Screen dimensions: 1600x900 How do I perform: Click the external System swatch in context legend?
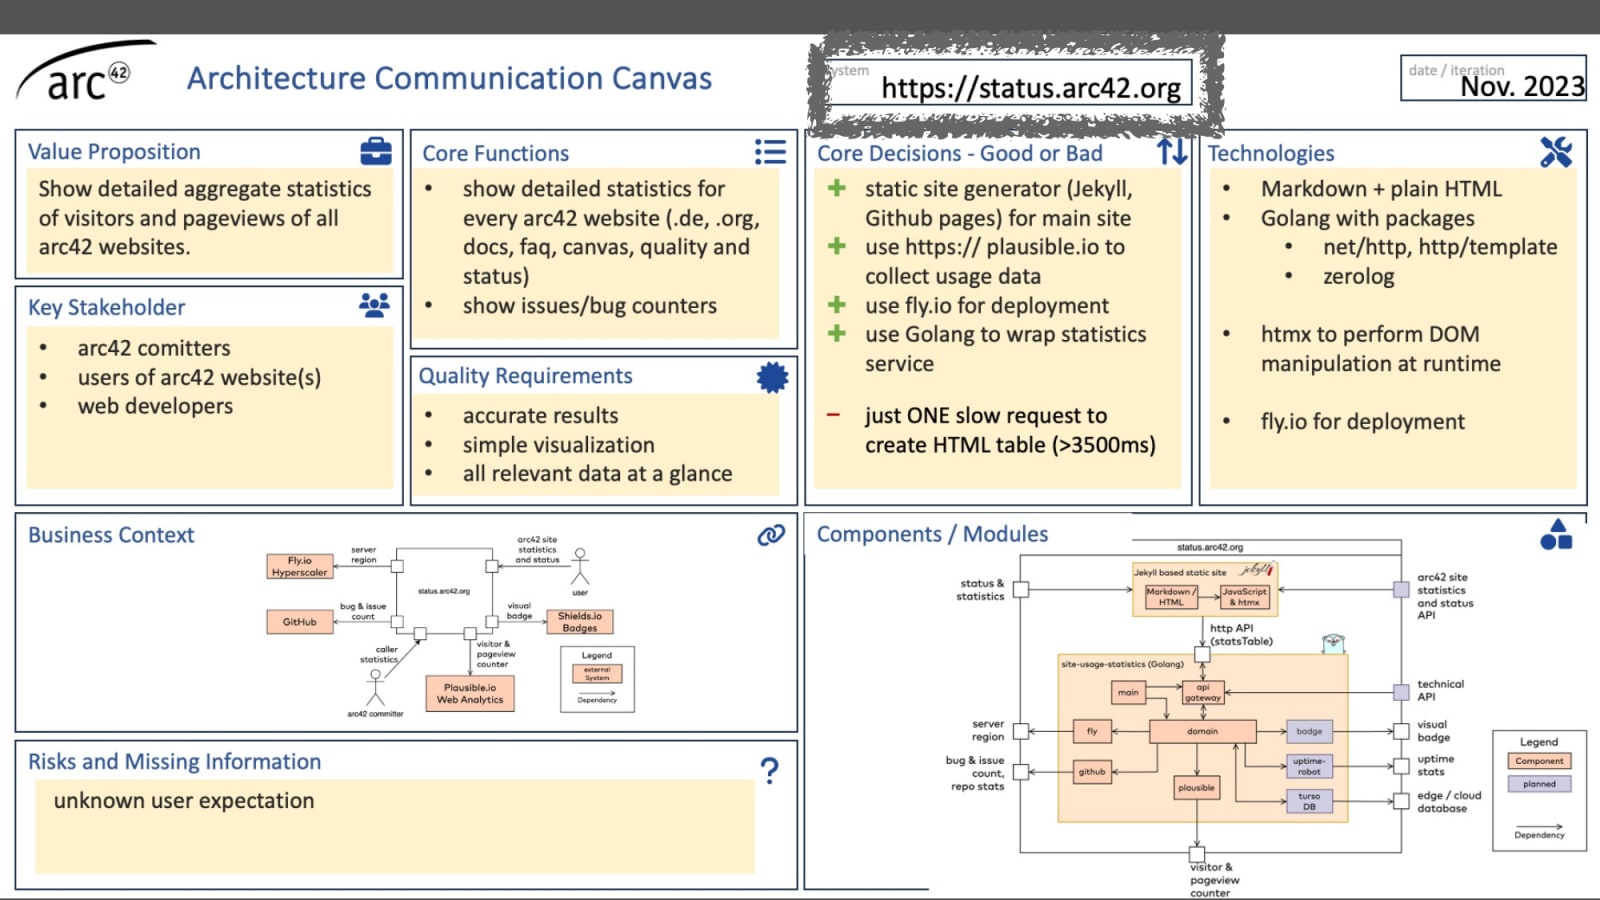(597, 673)
